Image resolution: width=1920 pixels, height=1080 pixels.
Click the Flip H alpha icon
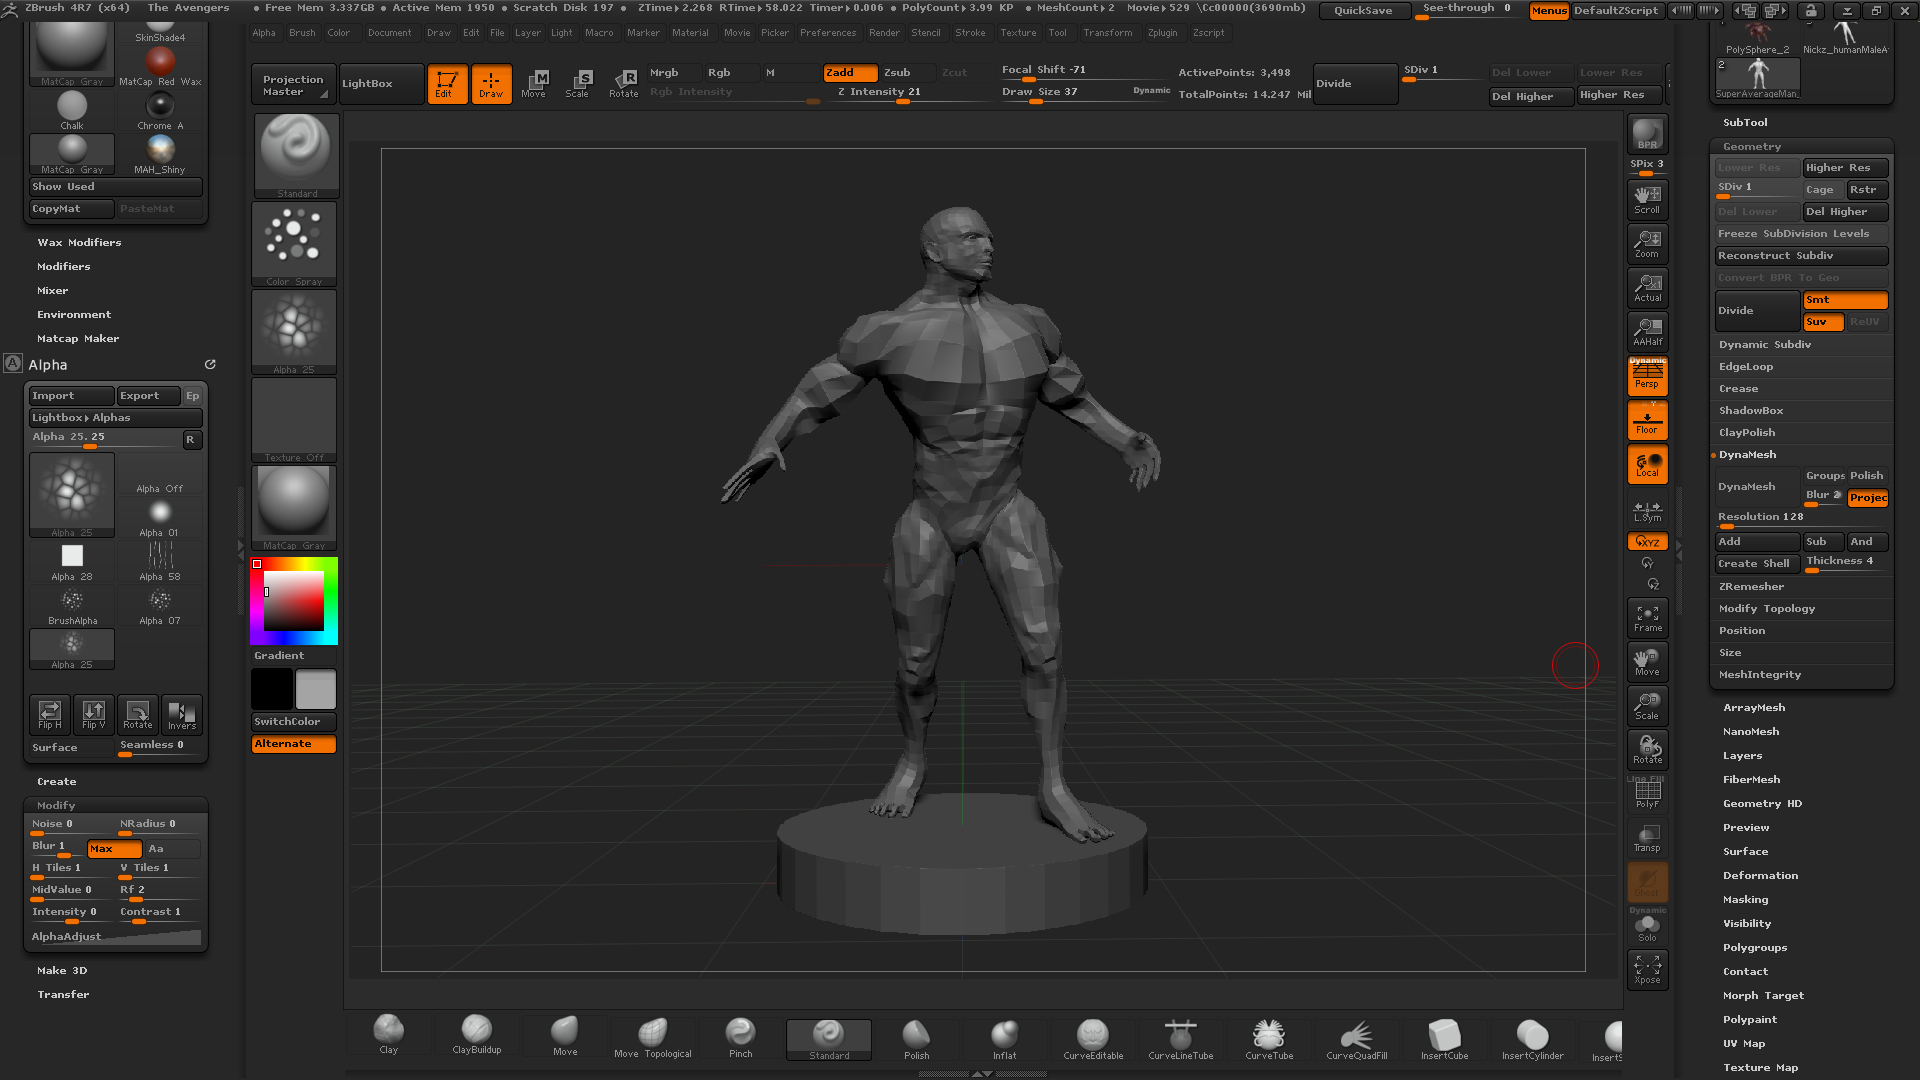(50, 714)
